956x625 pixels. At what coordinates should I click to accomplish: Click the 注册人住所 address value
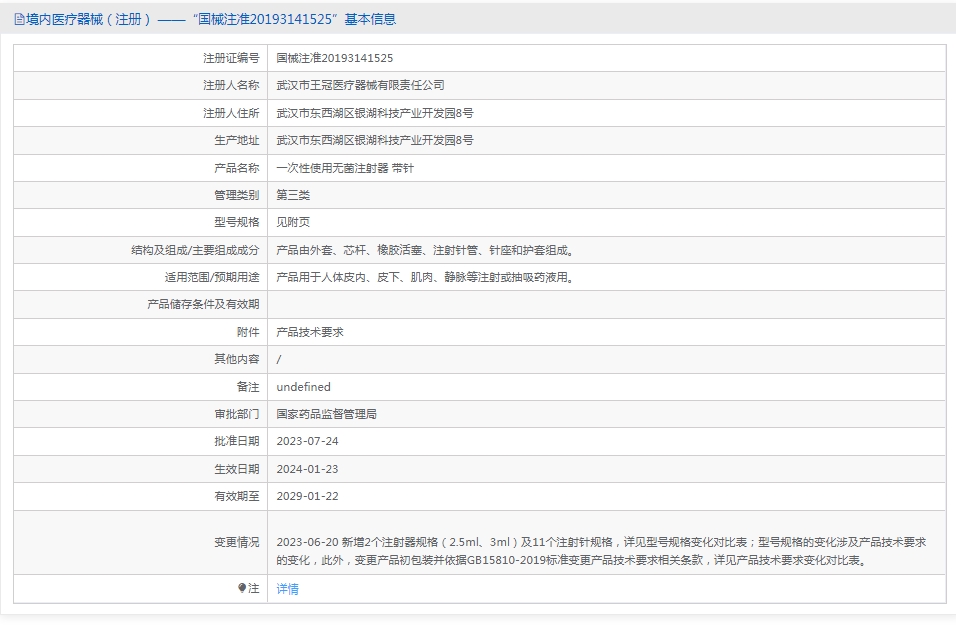coord(375,113)
